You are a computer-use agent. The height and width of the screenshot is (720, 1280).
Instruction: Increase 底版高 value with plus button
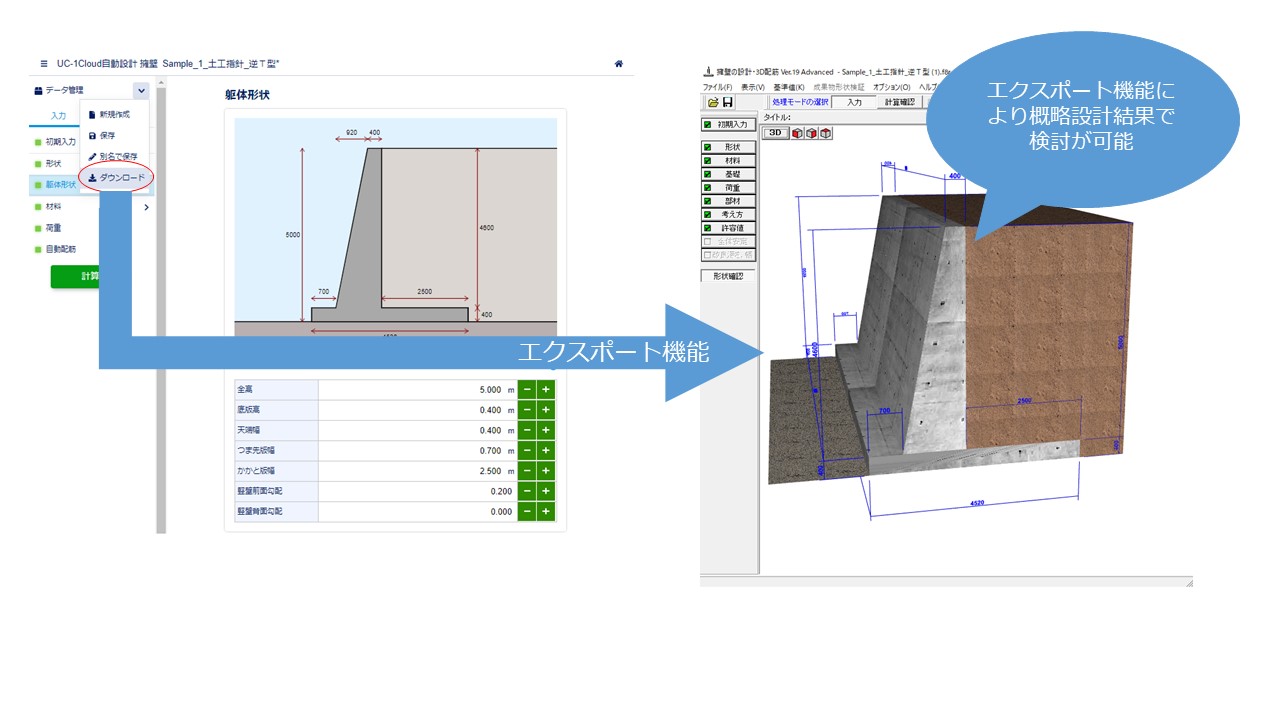click(546, 410)
